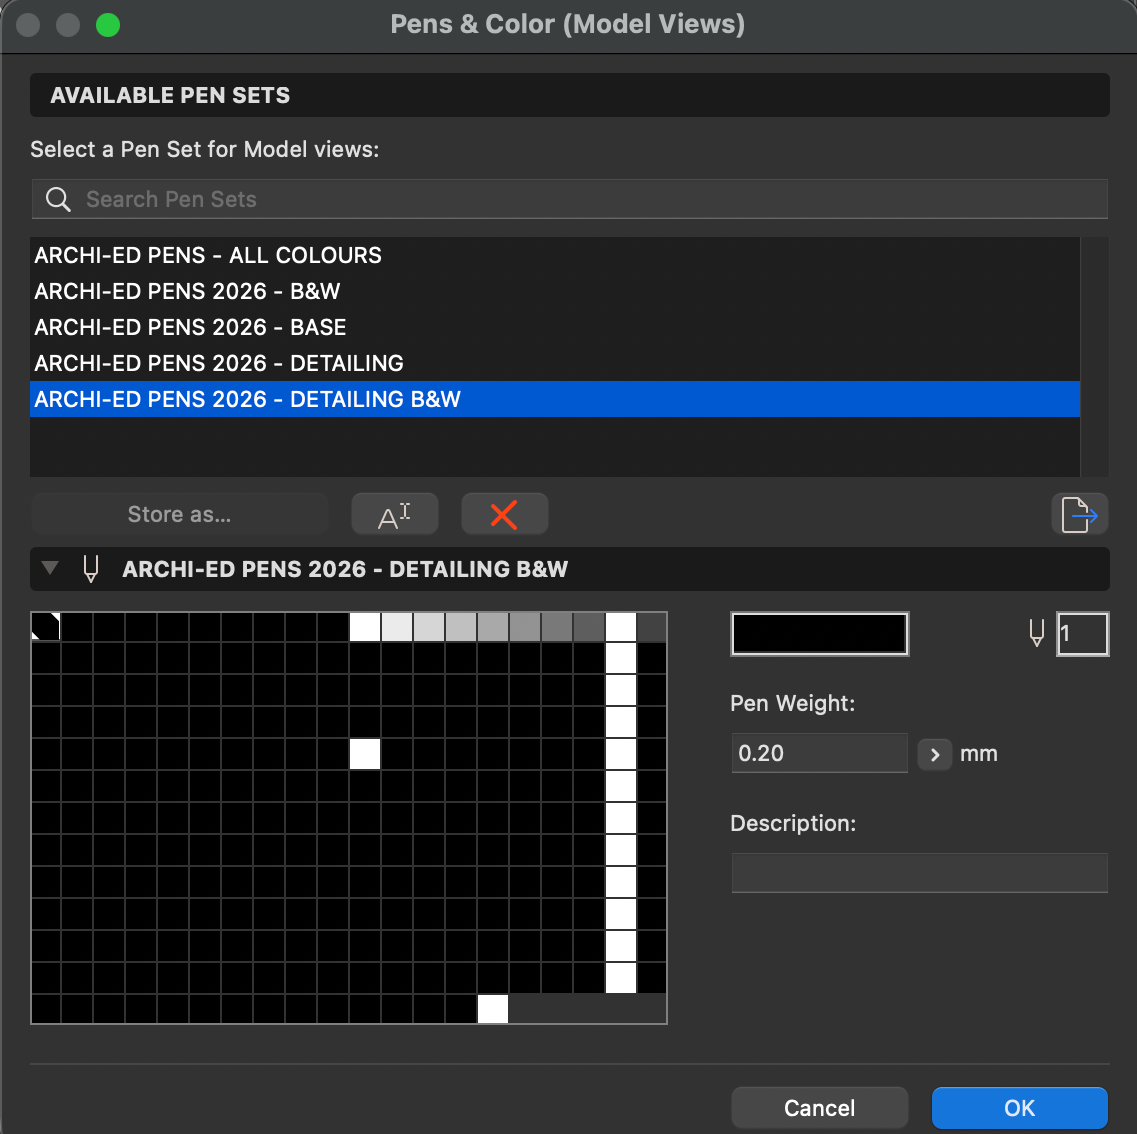The width and height of the screenshot is (1137, 1134).
Task: Click the magnifier icon in search field
Action: tap(59, 200)
